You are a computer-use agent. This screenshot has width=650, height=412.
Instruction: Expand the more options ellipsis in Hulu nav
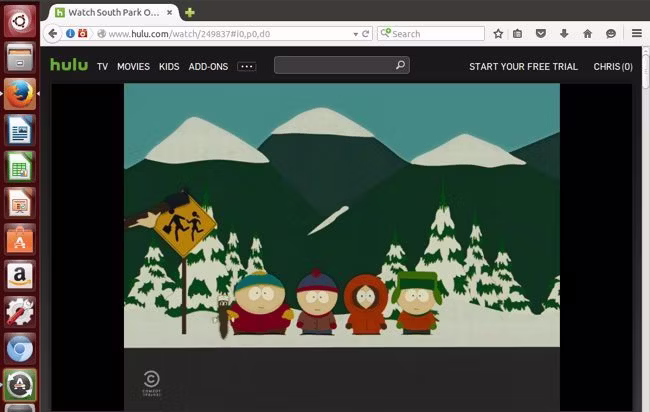(247, 67)
